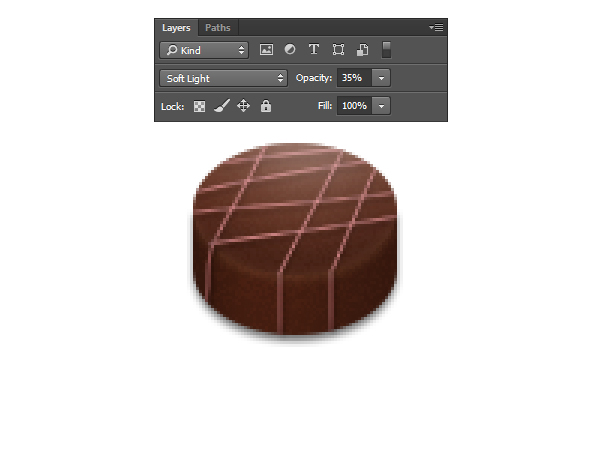The width and height of the screenshot is (600, 449).
Task: Toggle lock position icon
Action: 243,105
